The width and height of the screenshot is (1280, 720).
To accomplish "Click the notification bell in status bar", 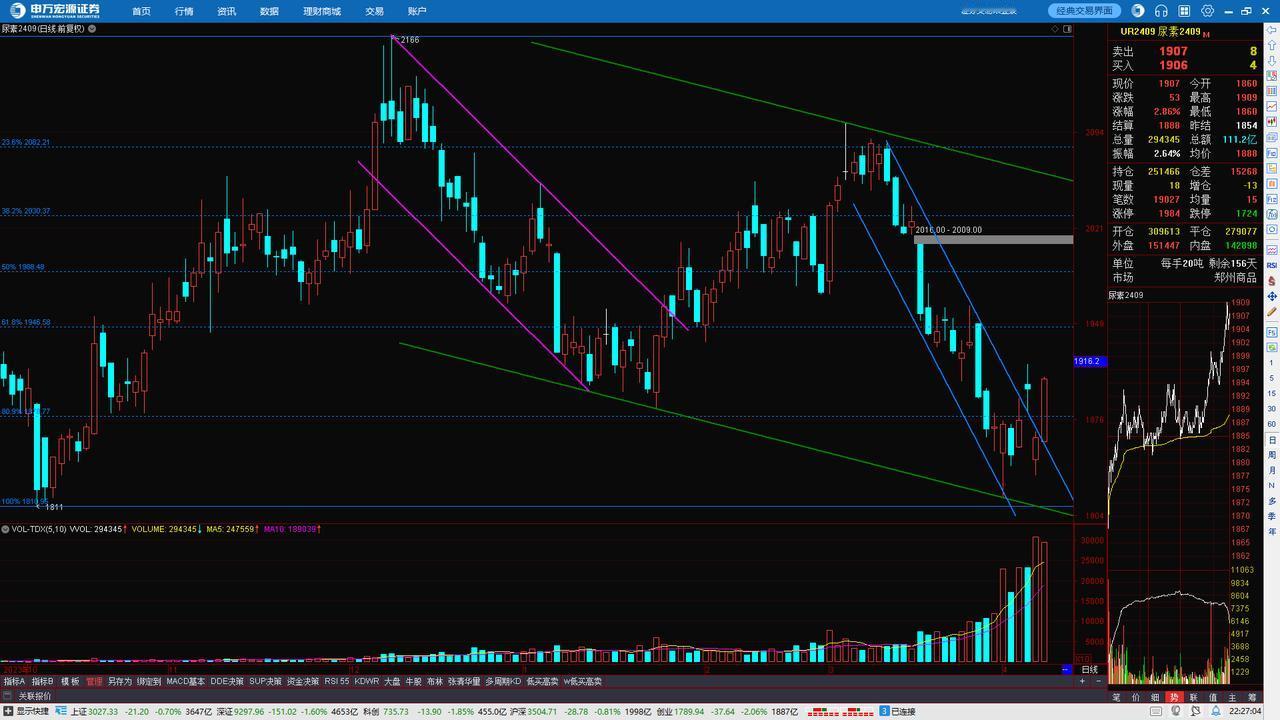I will coord(1216,711).
